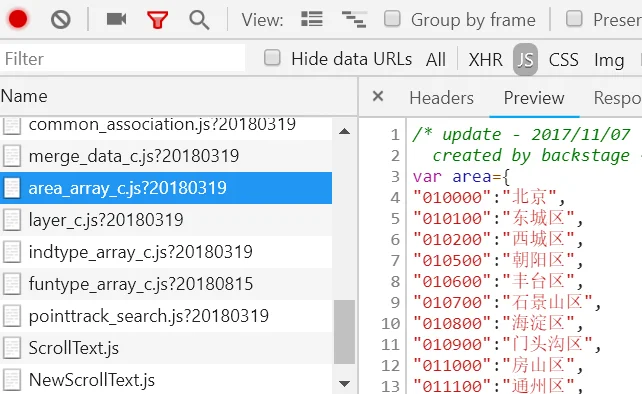Click file icon of indtype_array_c.js row

point(11,252)
